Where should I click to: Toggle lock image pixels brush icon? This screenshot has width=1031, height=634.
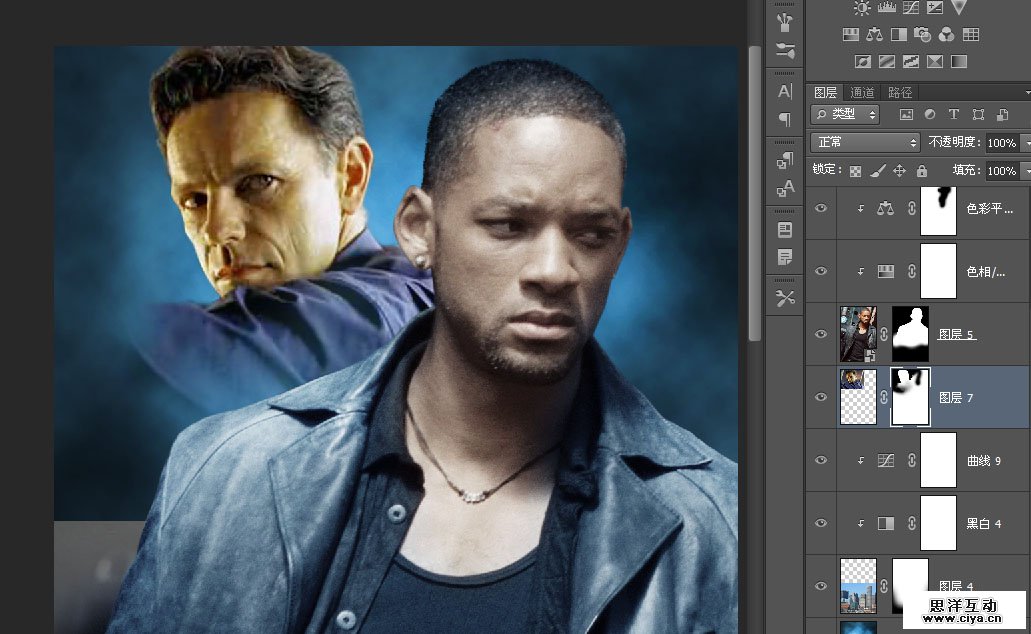[878, 171]
